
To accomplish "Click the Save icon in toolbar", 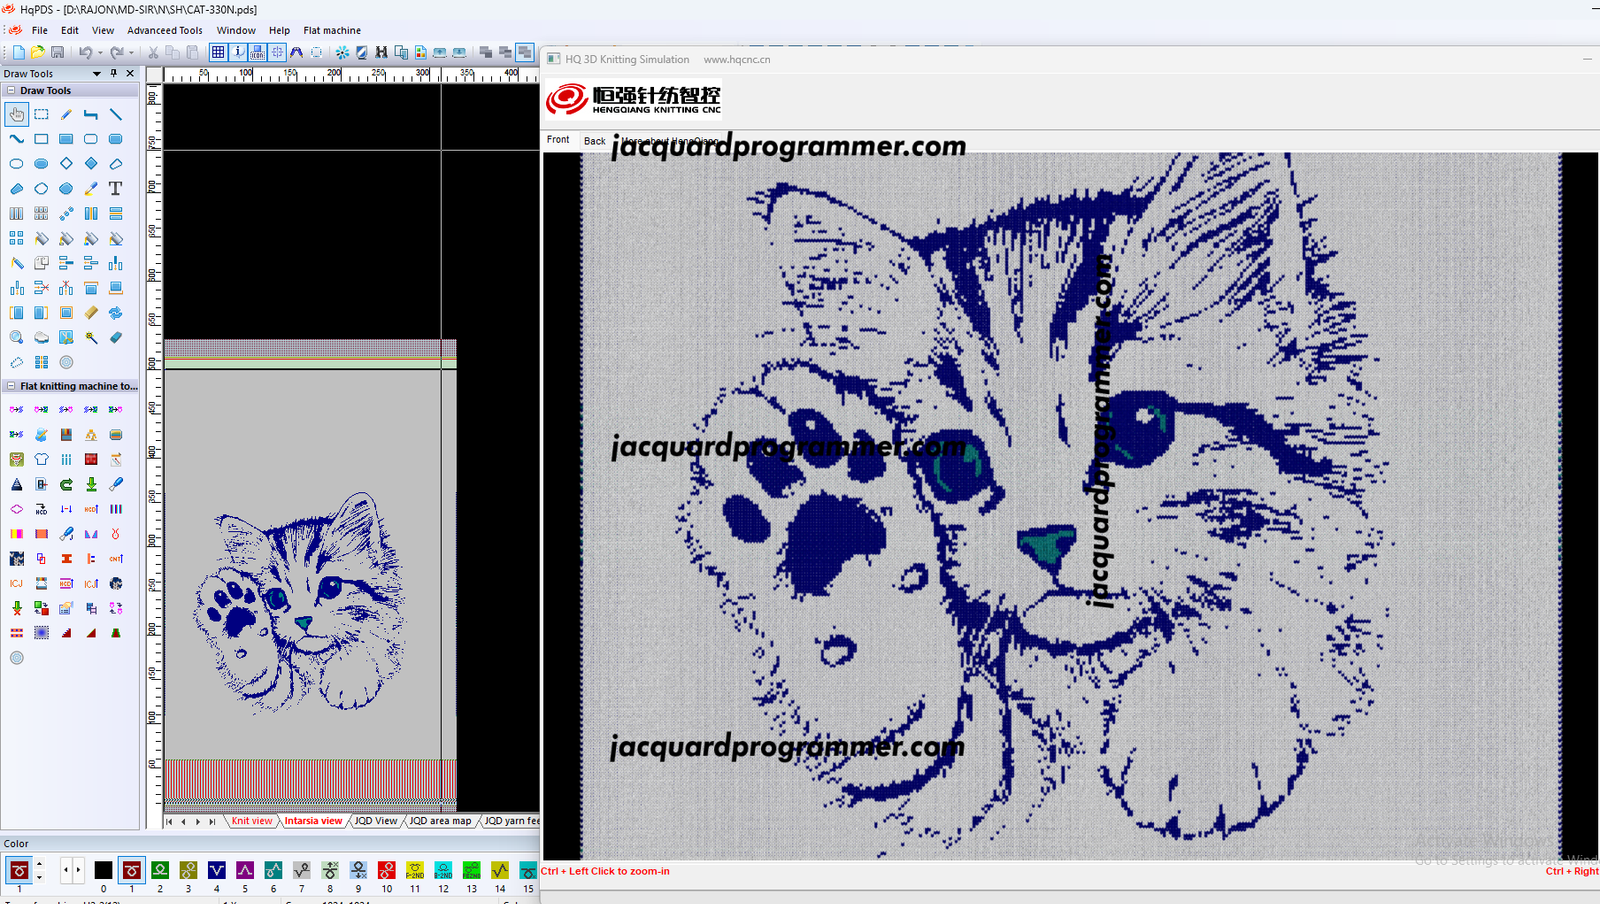I will [58, 52].
